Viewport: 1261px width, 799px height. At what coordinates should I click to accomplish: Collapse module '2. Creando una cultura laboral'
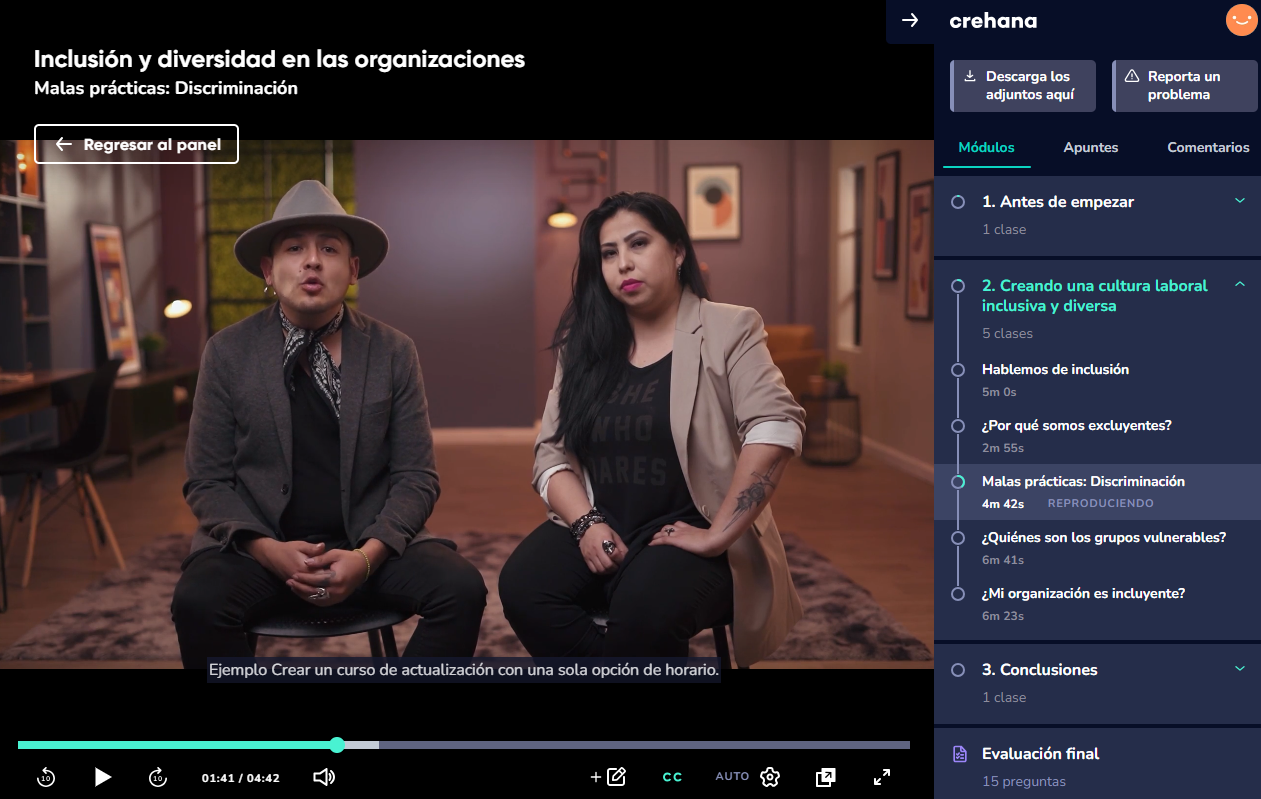click(x=1241, y=285)
